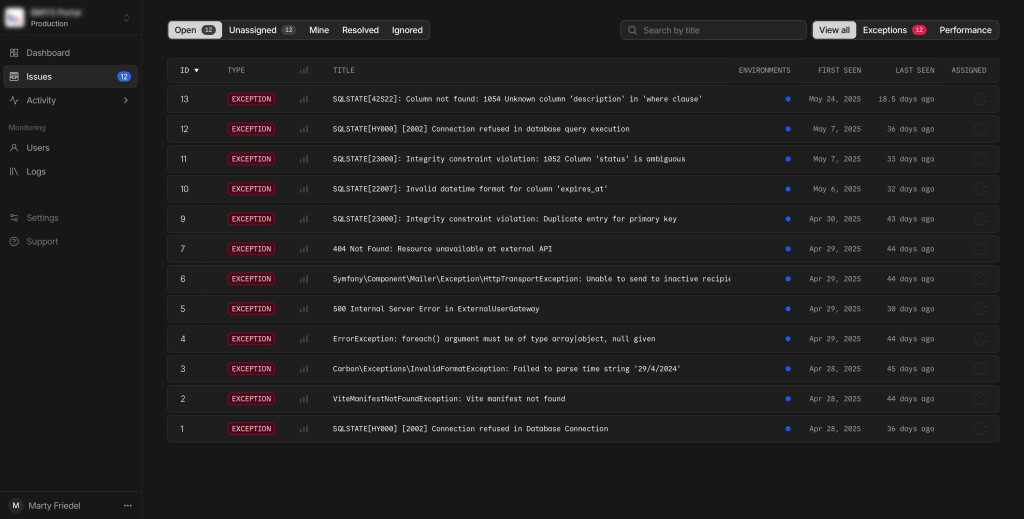
Task: Assign issue 3 via its assignee circle
Action: (980, 370)
